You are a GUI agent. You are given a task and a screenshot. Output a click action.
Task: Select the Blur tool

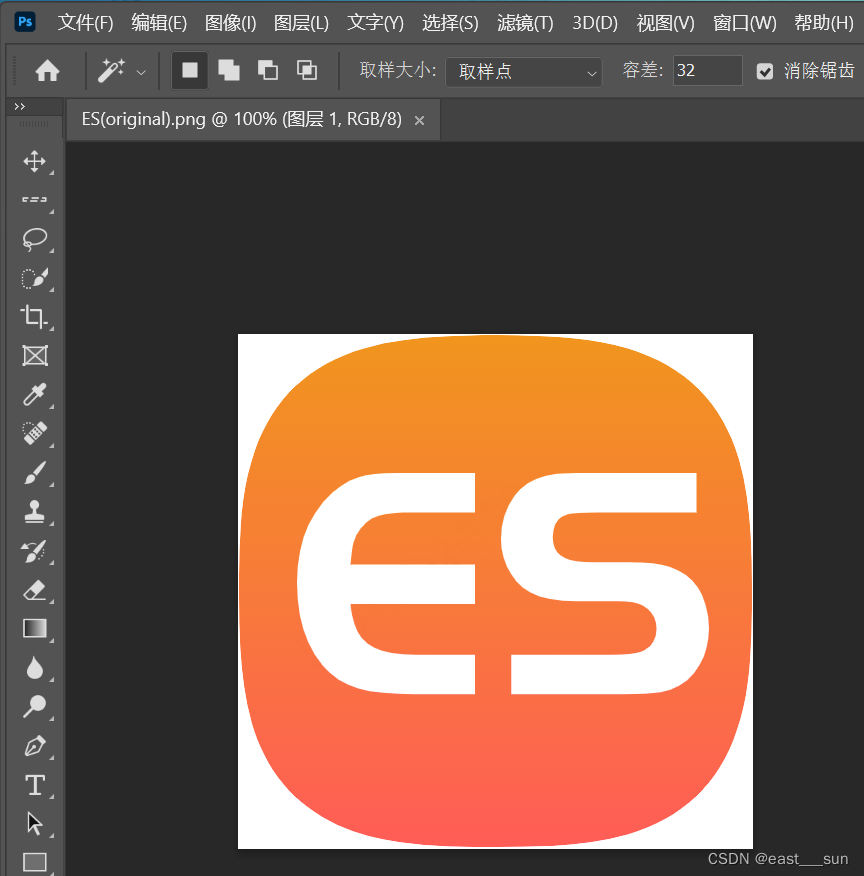[34, 668]
